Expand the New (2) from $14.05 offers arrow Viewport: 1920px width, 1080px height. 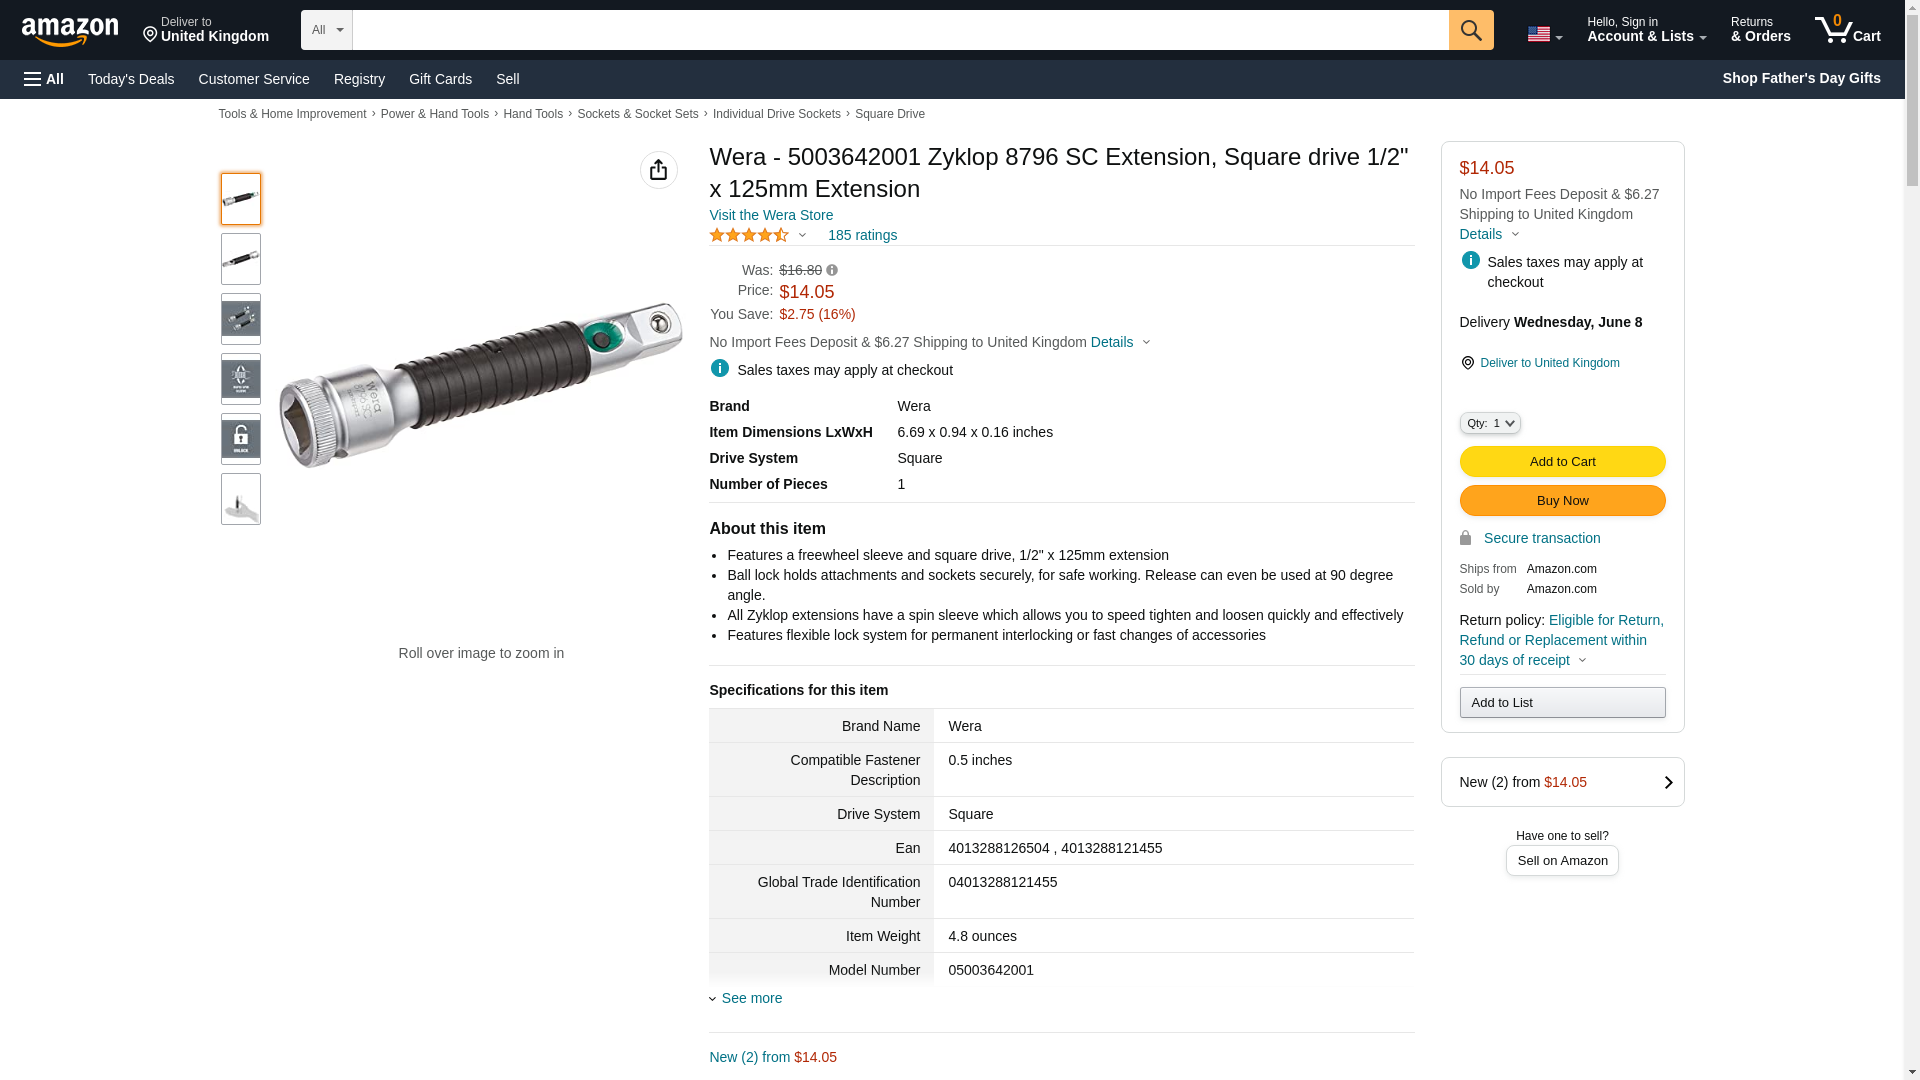(x=1667, y=782)
